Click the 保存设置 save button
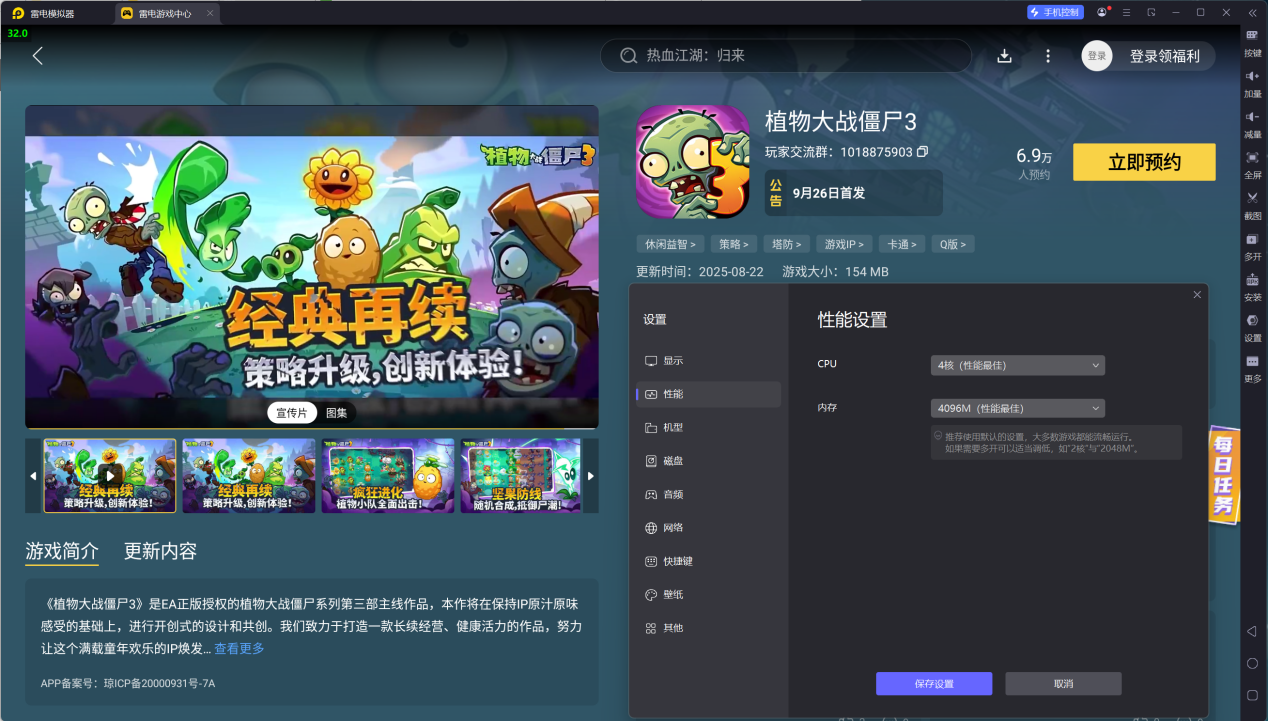Viewport: 1268px width, 721px height. [x=934, y=683]
